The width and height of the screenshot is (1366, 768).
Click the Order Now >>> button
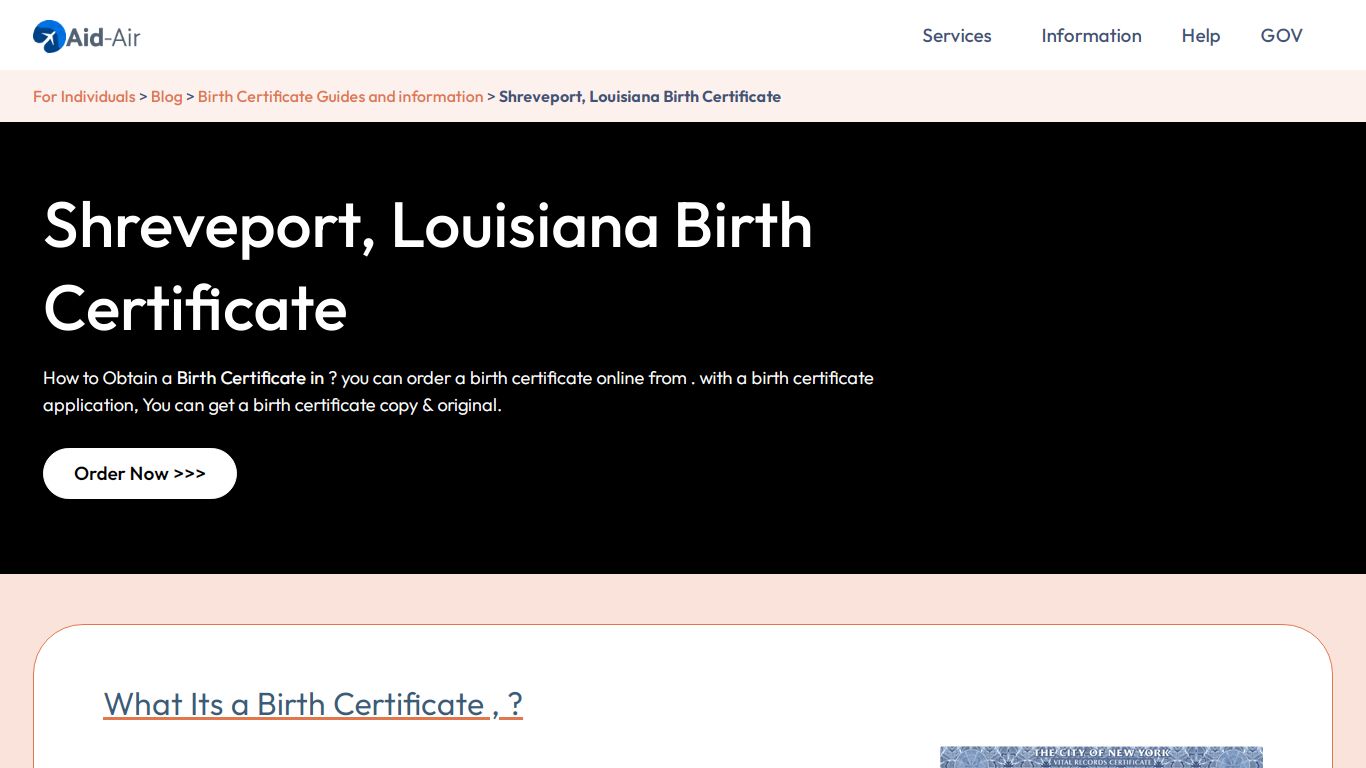(140, 473)
